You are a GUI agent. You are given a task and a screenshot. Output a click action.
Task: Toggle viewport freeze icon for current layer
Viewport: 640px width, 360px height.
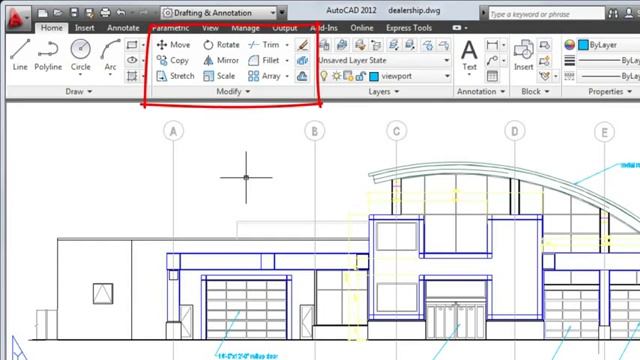tap(348, 76)
